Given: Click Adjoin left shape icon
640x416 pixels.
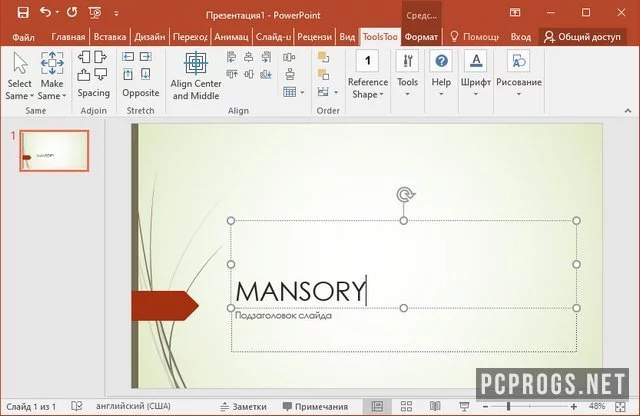Looking at the screenshot, I should 84,57.
